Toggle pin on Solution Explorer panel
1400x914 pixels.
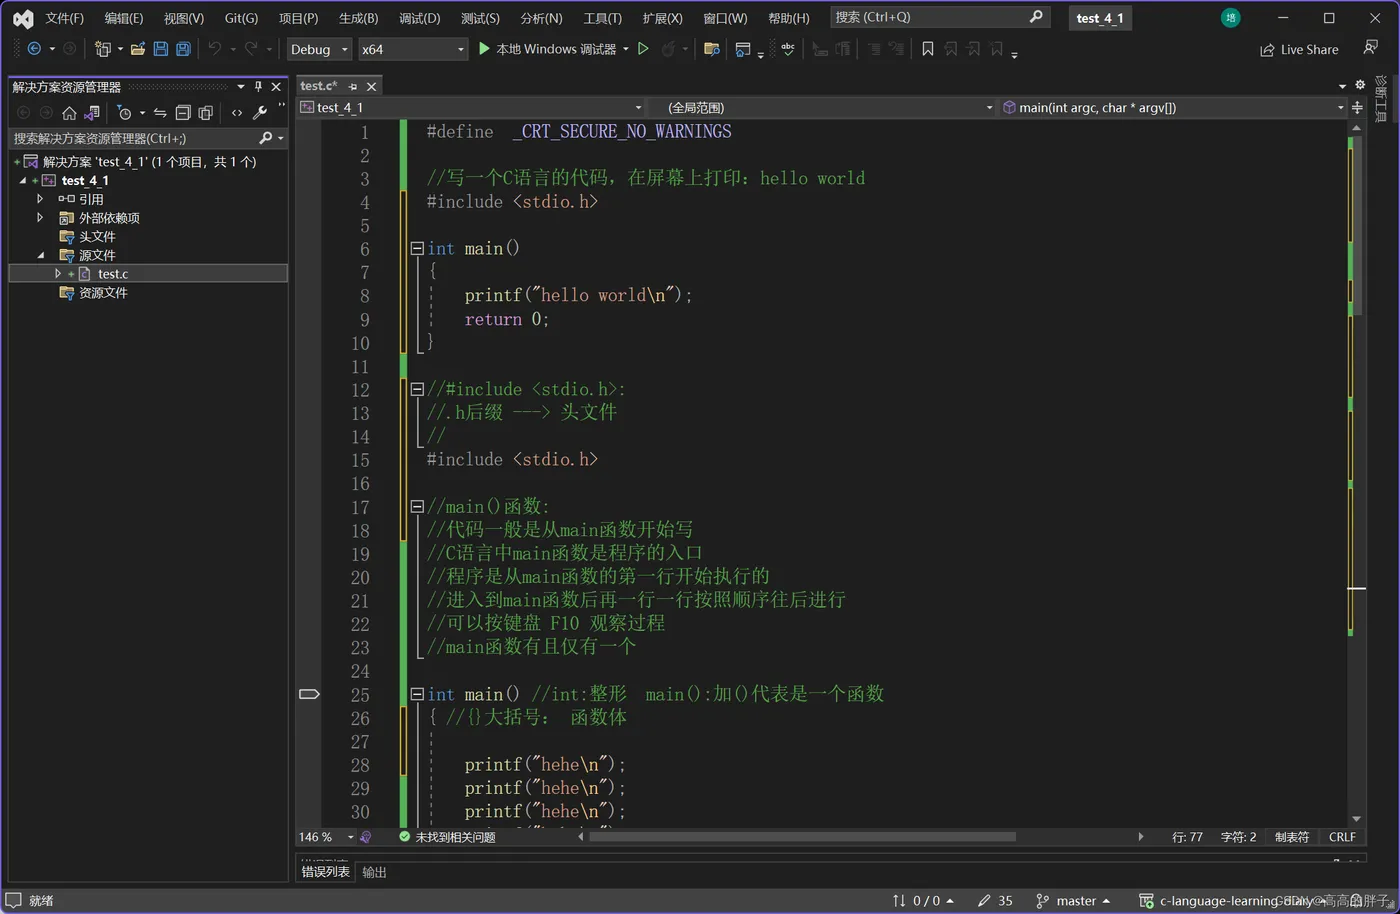(258, 87)
